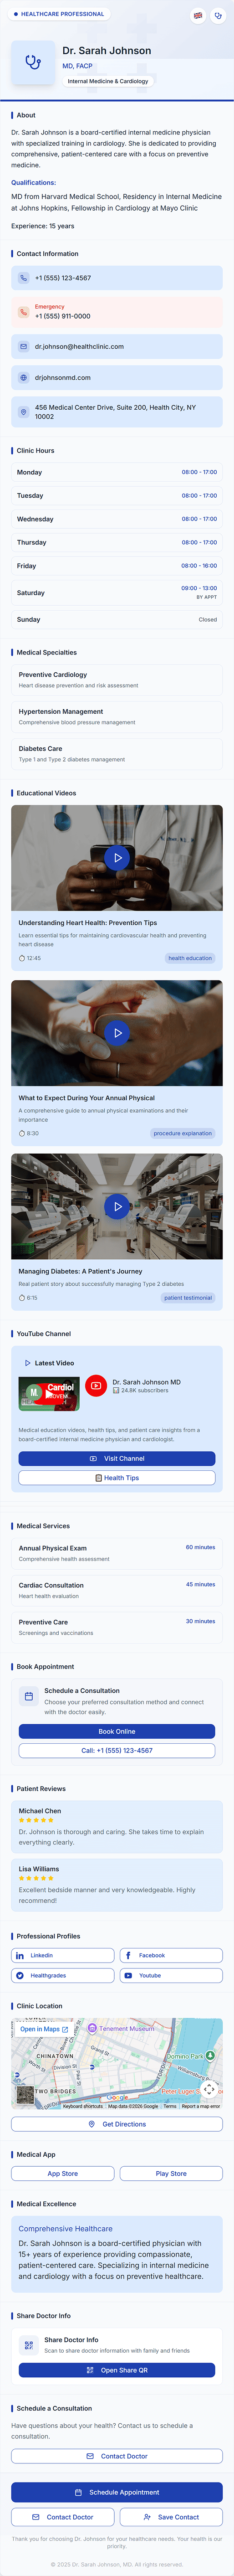Click the calendar icon in Schedule a Consultation
234x2576 pixels.
(29, 1696)
